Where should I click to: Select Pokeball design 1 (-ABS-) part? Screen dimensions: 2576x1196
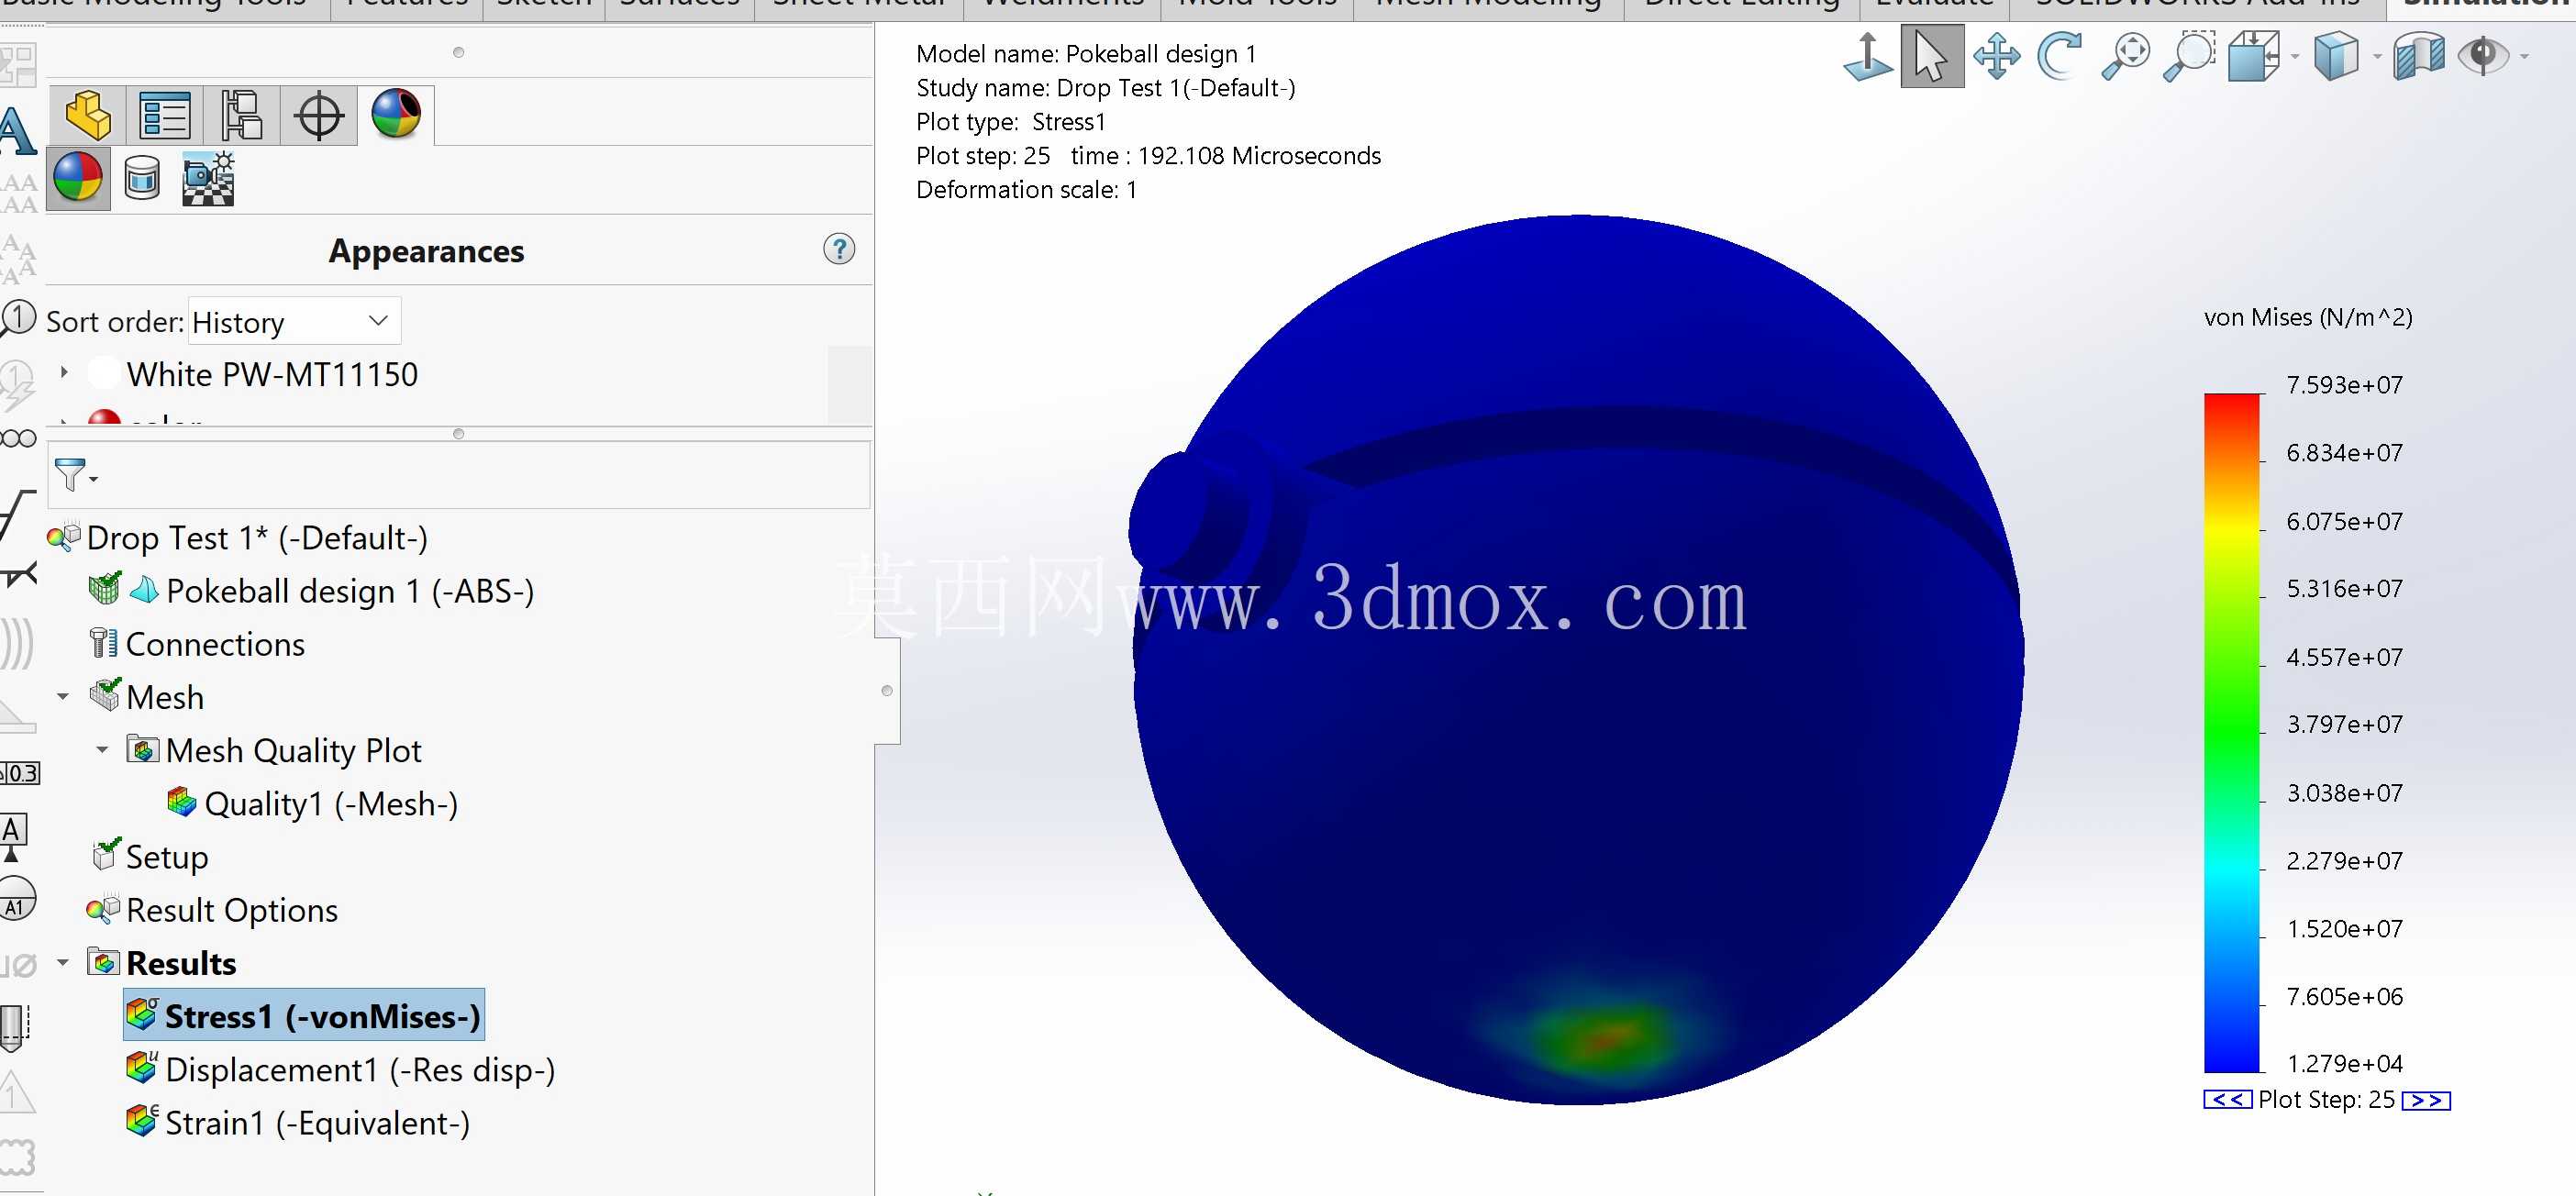pos(350,591)
